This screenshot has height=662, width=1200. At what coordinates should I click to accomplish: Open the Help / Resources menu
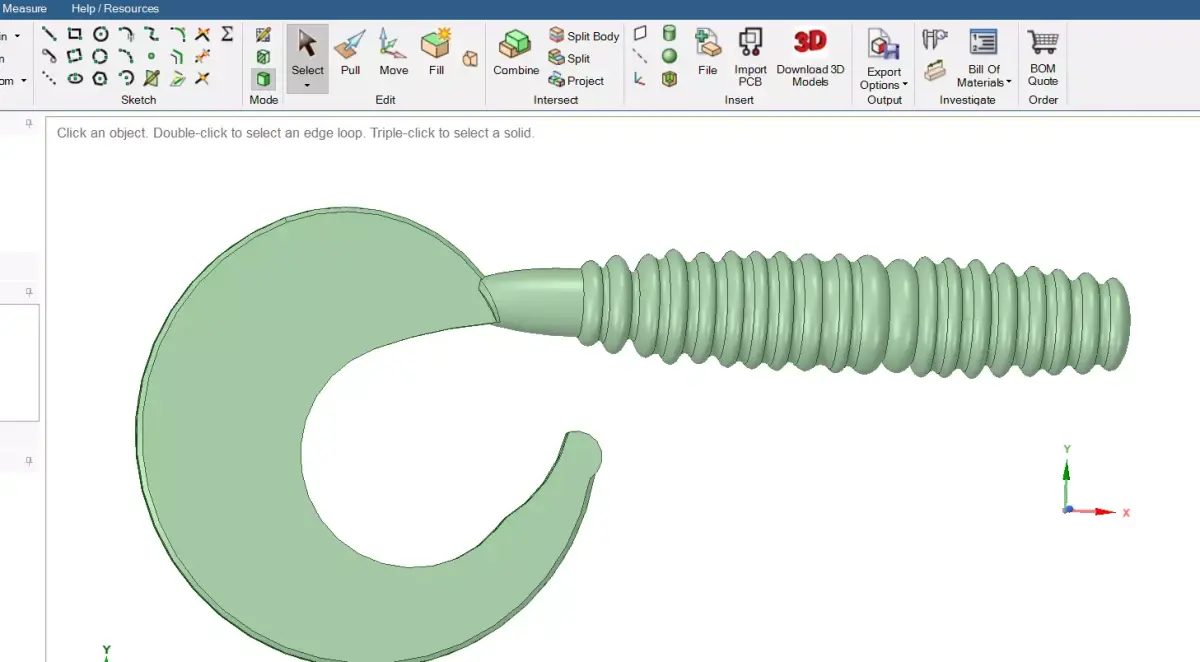[x=113, y=8]
